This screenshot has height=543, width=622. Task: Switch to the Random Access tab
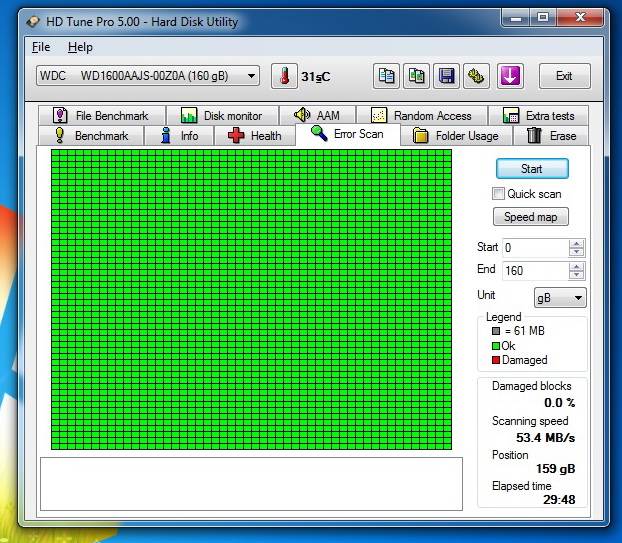point(422,115)
